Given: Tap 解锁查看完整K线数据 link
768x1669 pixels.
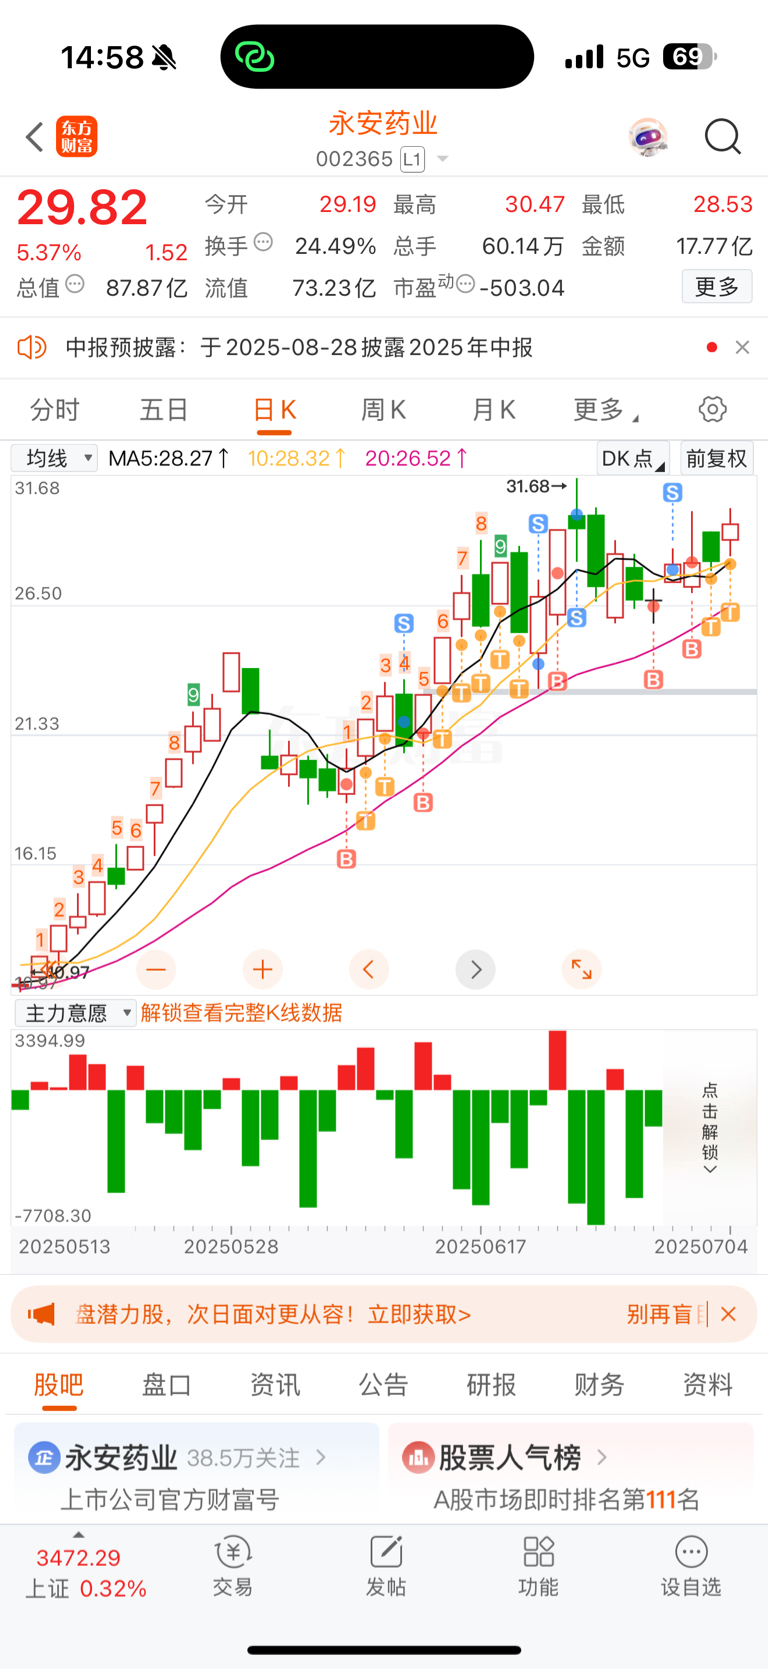Looking at the screenshot, I should pos(242,1013).
